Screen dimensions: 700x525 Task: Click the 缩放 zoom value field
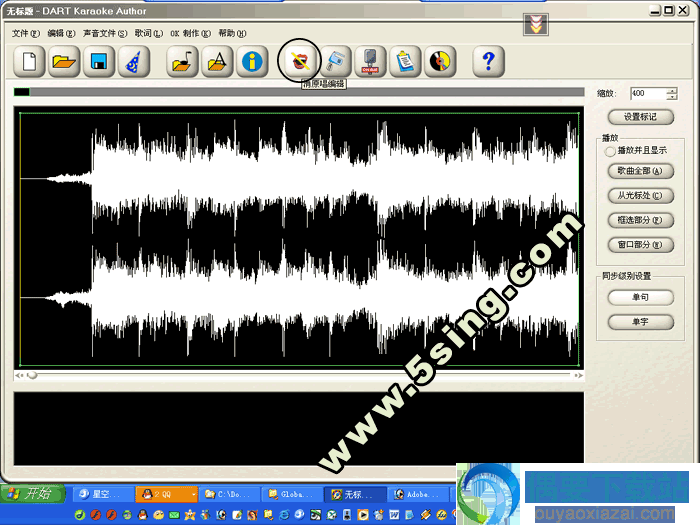pyautogui.click(x=648, y=93)
